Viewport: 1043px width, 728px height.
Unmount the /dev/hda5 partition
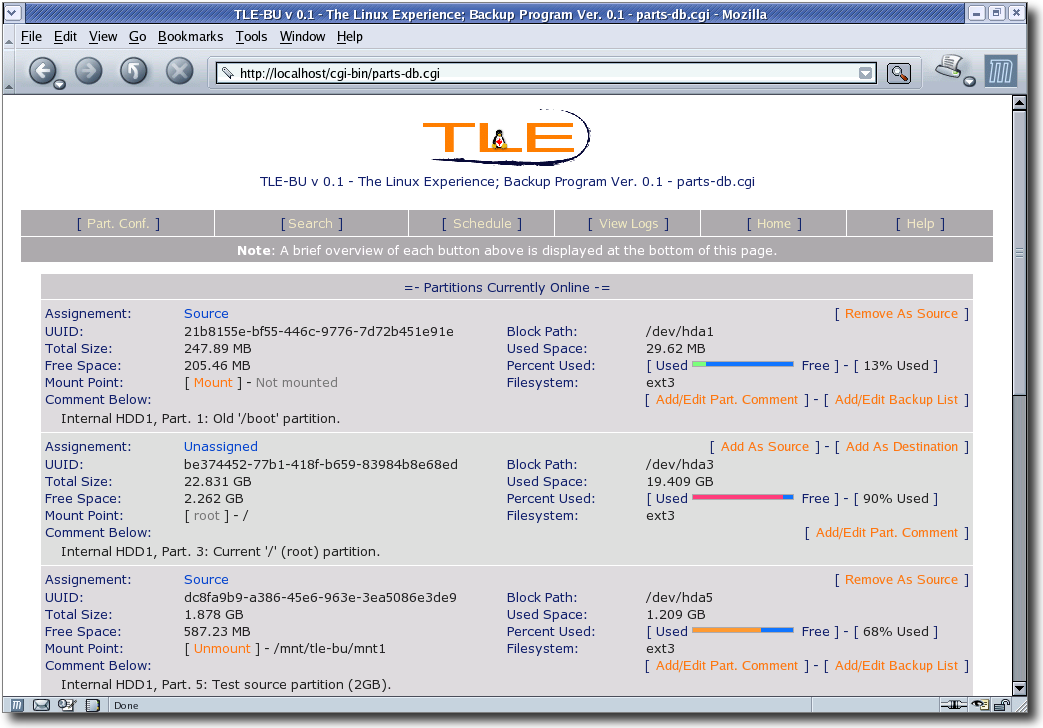point(222,649)
